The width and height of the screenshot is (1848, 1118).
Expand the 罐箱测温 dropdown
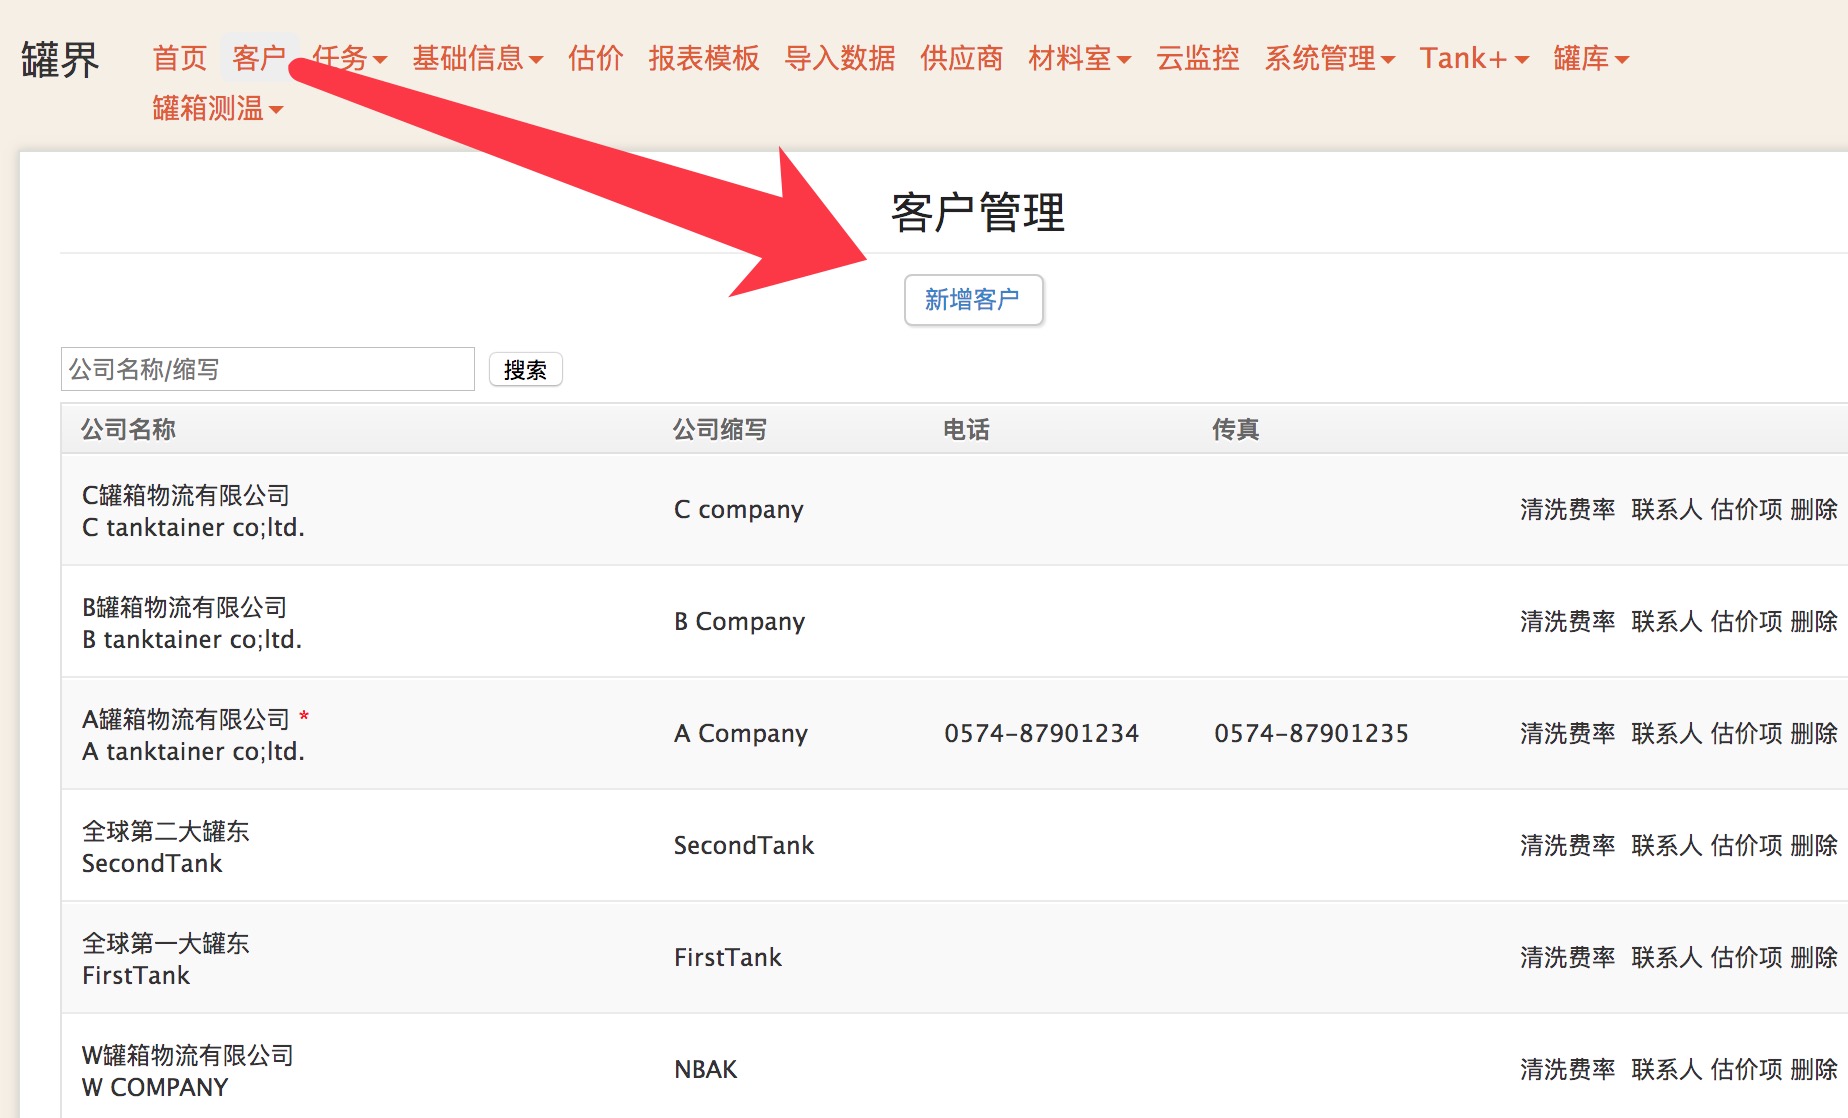coord(217,108)
